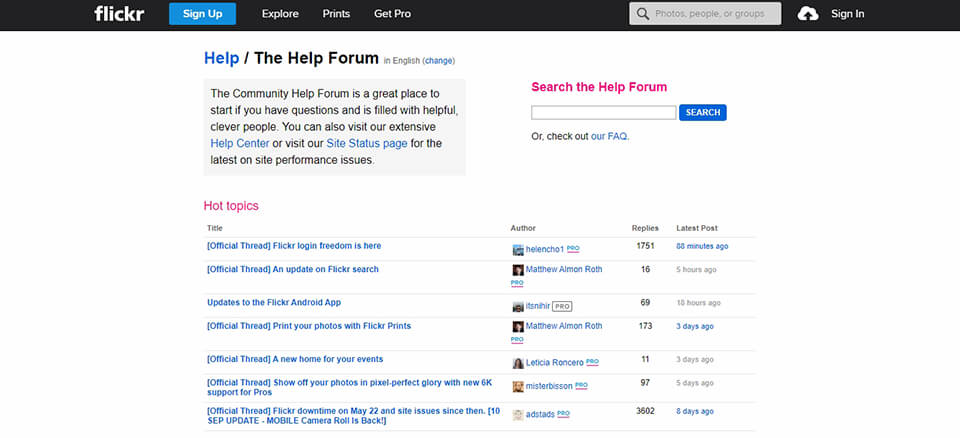Viewport: 960px width, 438px height.
Task: Open Print your photos with Flickr Prints thread
Action: [x=309, y=326]
